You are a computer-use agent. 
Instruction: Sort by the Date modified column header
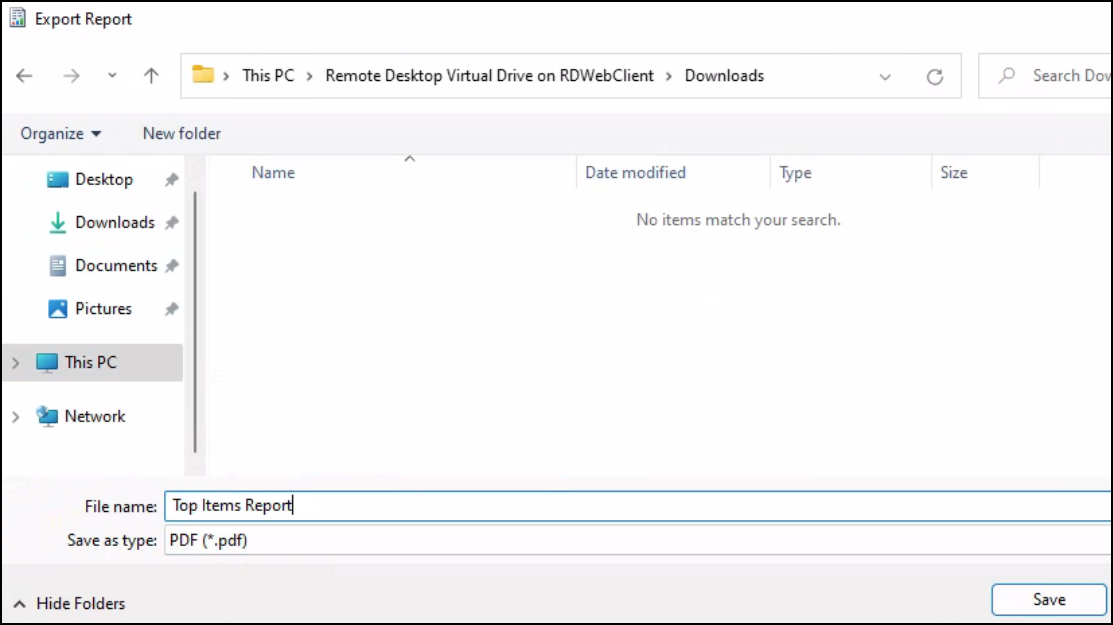(635, 172)
